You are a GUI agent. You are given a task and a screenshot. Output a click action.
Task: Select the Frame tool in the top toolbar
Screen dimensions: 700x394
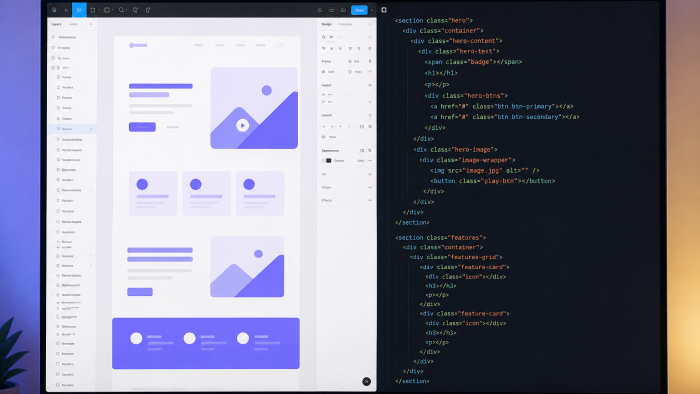click(x=93, y=10)
